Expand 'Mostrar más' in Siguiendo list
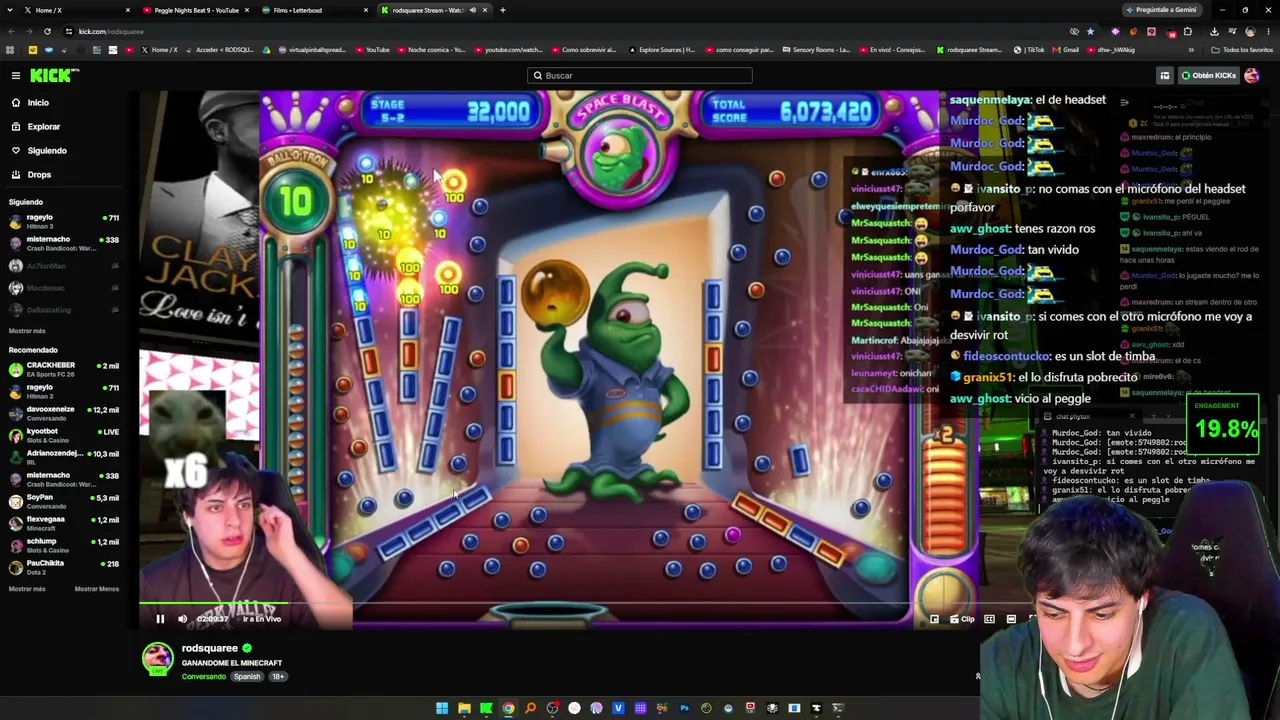Image resolution: width=1280 pixels, height=720 pixels. (27, 331)
